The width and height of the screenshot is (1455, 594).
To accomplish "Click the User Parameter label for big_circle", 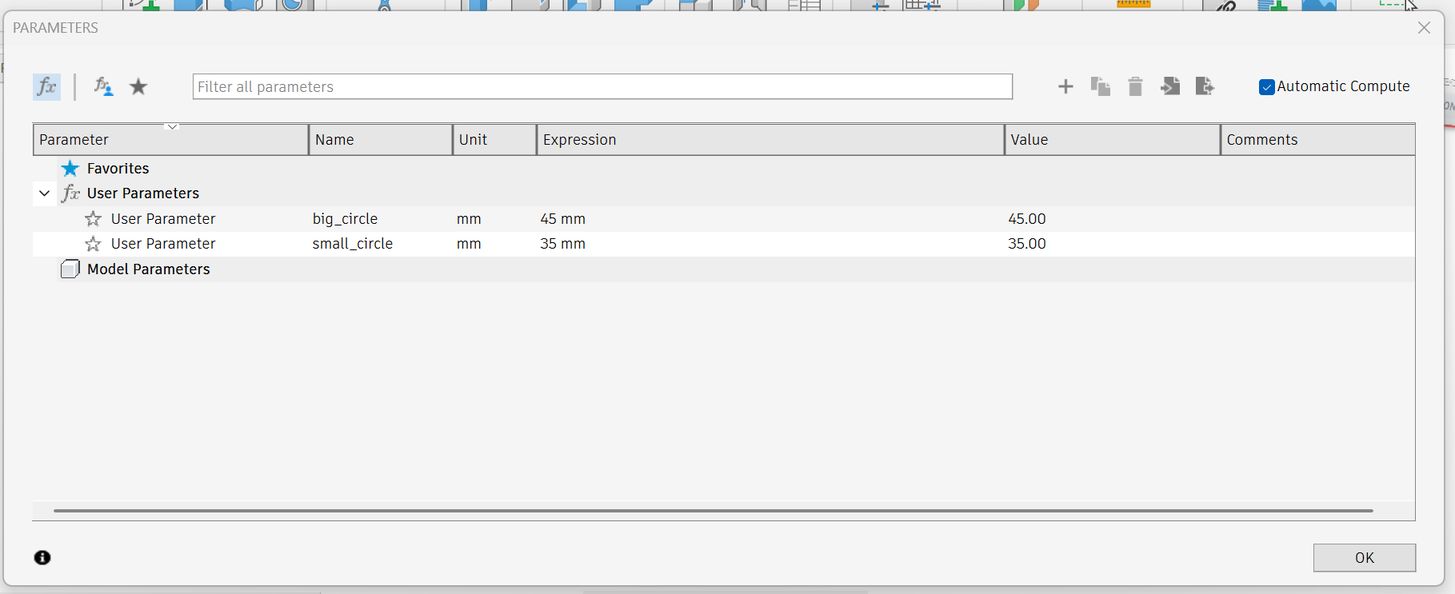I will (x=163, y=219).
